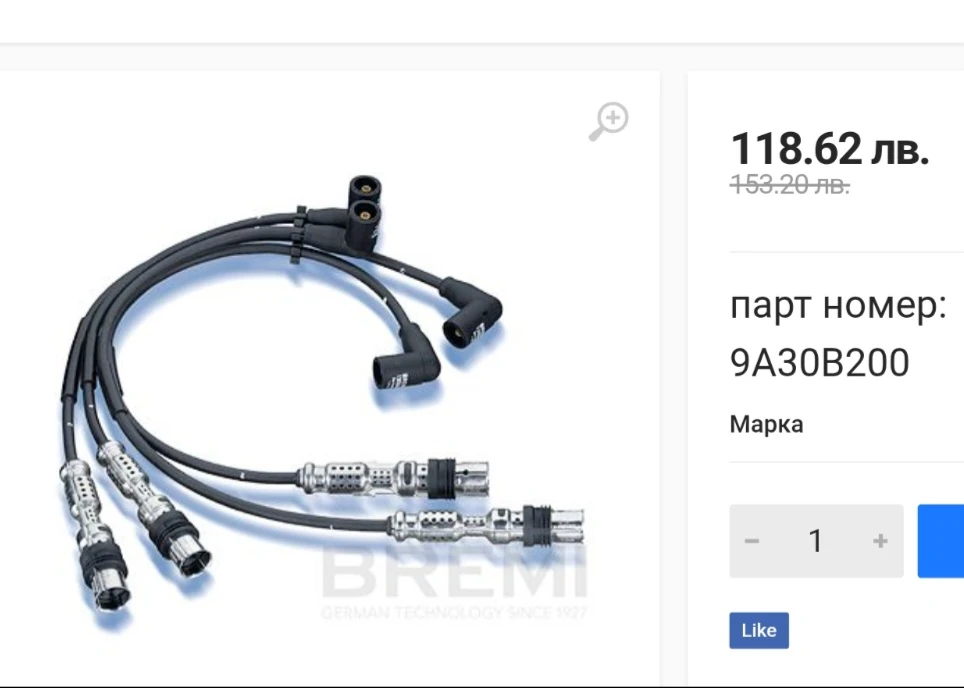The image size is (964, 688).
Task: Click the quantity field showing 1
Action: coord(816,541)
